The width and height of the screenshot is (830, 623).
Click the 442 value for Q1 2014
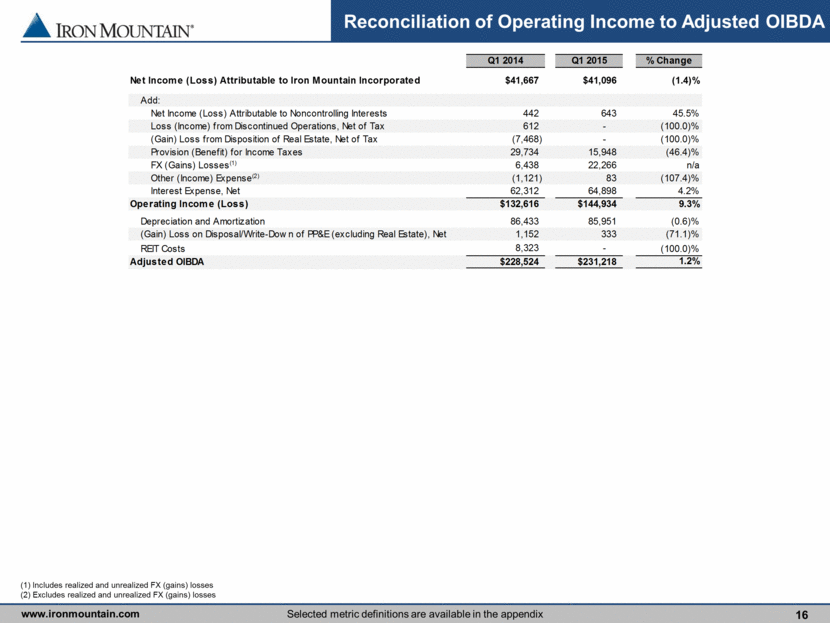530,113
